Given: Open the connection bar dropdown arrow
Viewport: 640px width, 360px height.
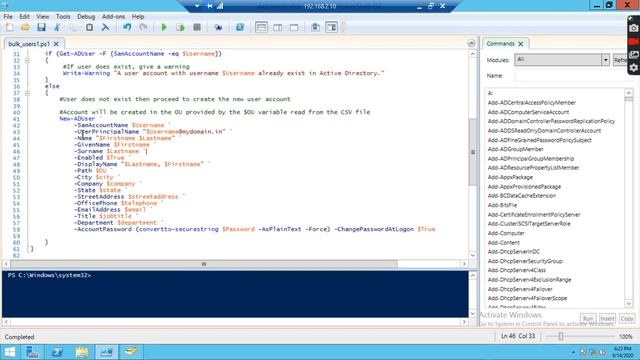Looking at the screenshot, I should [197, 6].
